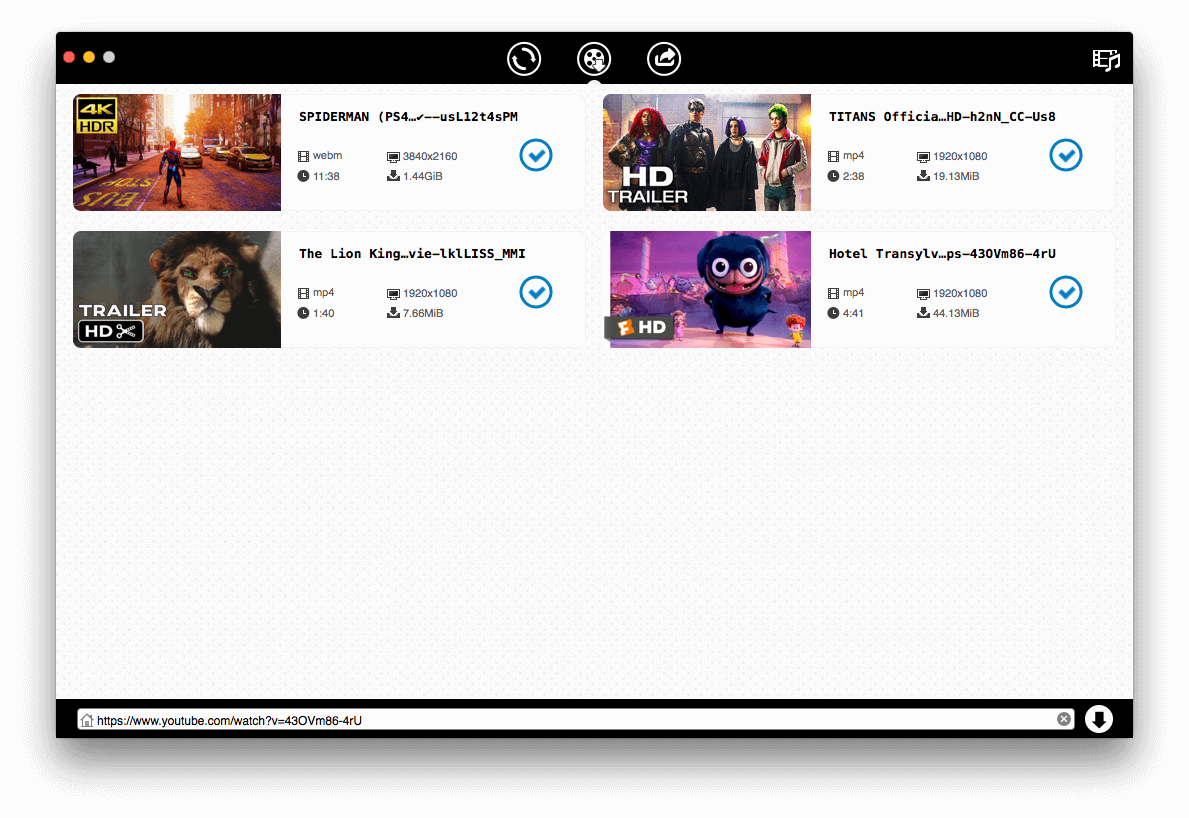1189x818 pixels.
Task: Click the monitor icon in TITANS row
Action: pos(923,157)
